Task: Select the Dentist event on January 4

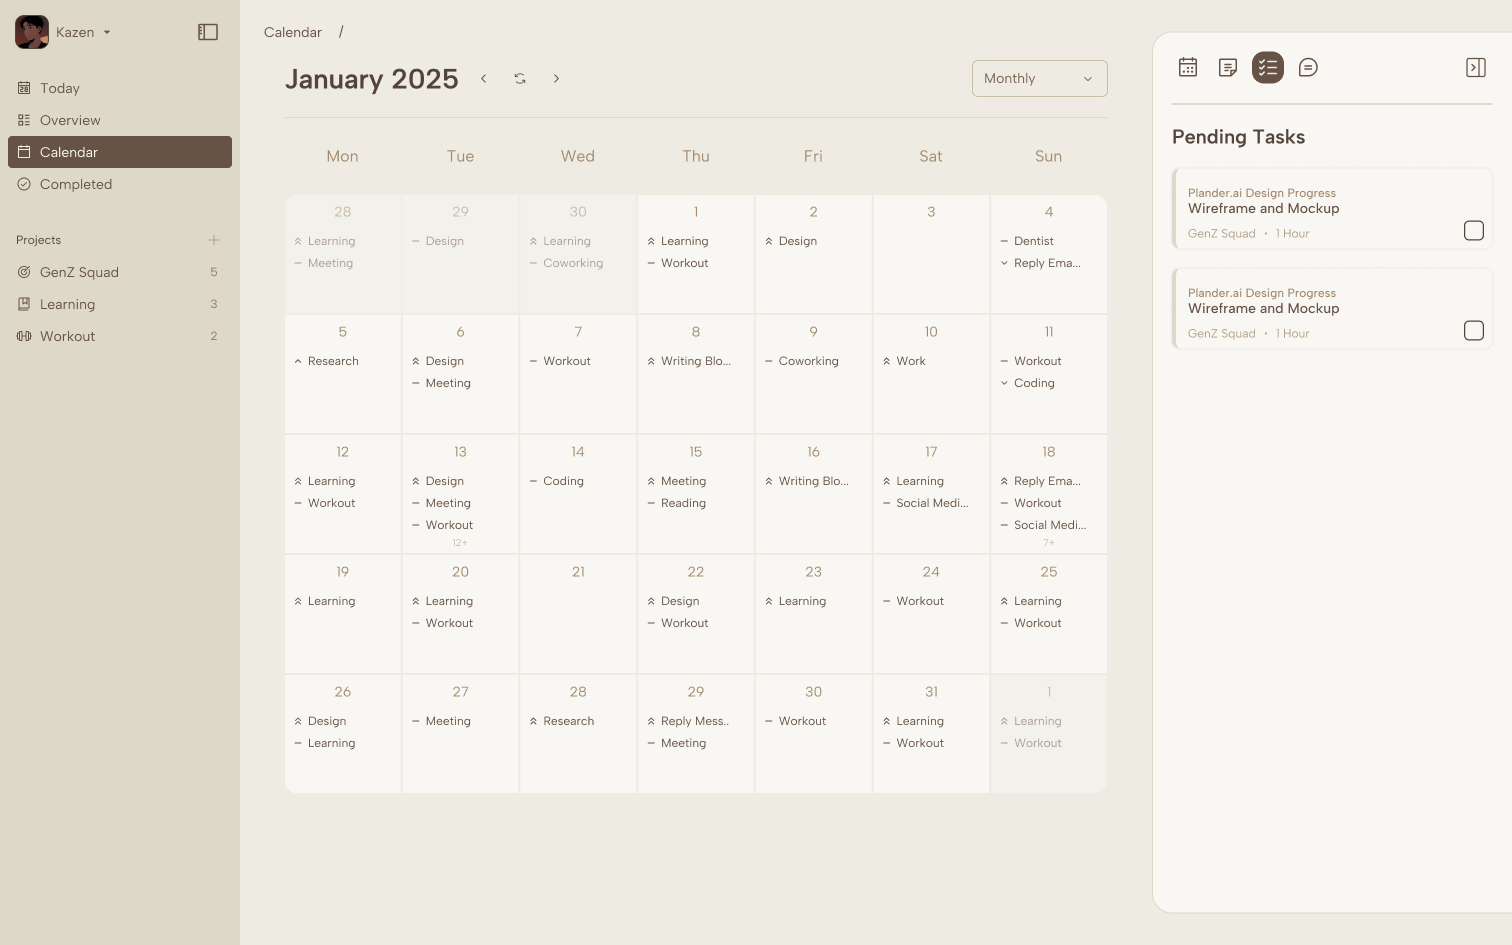Action: coord(1033,241)
